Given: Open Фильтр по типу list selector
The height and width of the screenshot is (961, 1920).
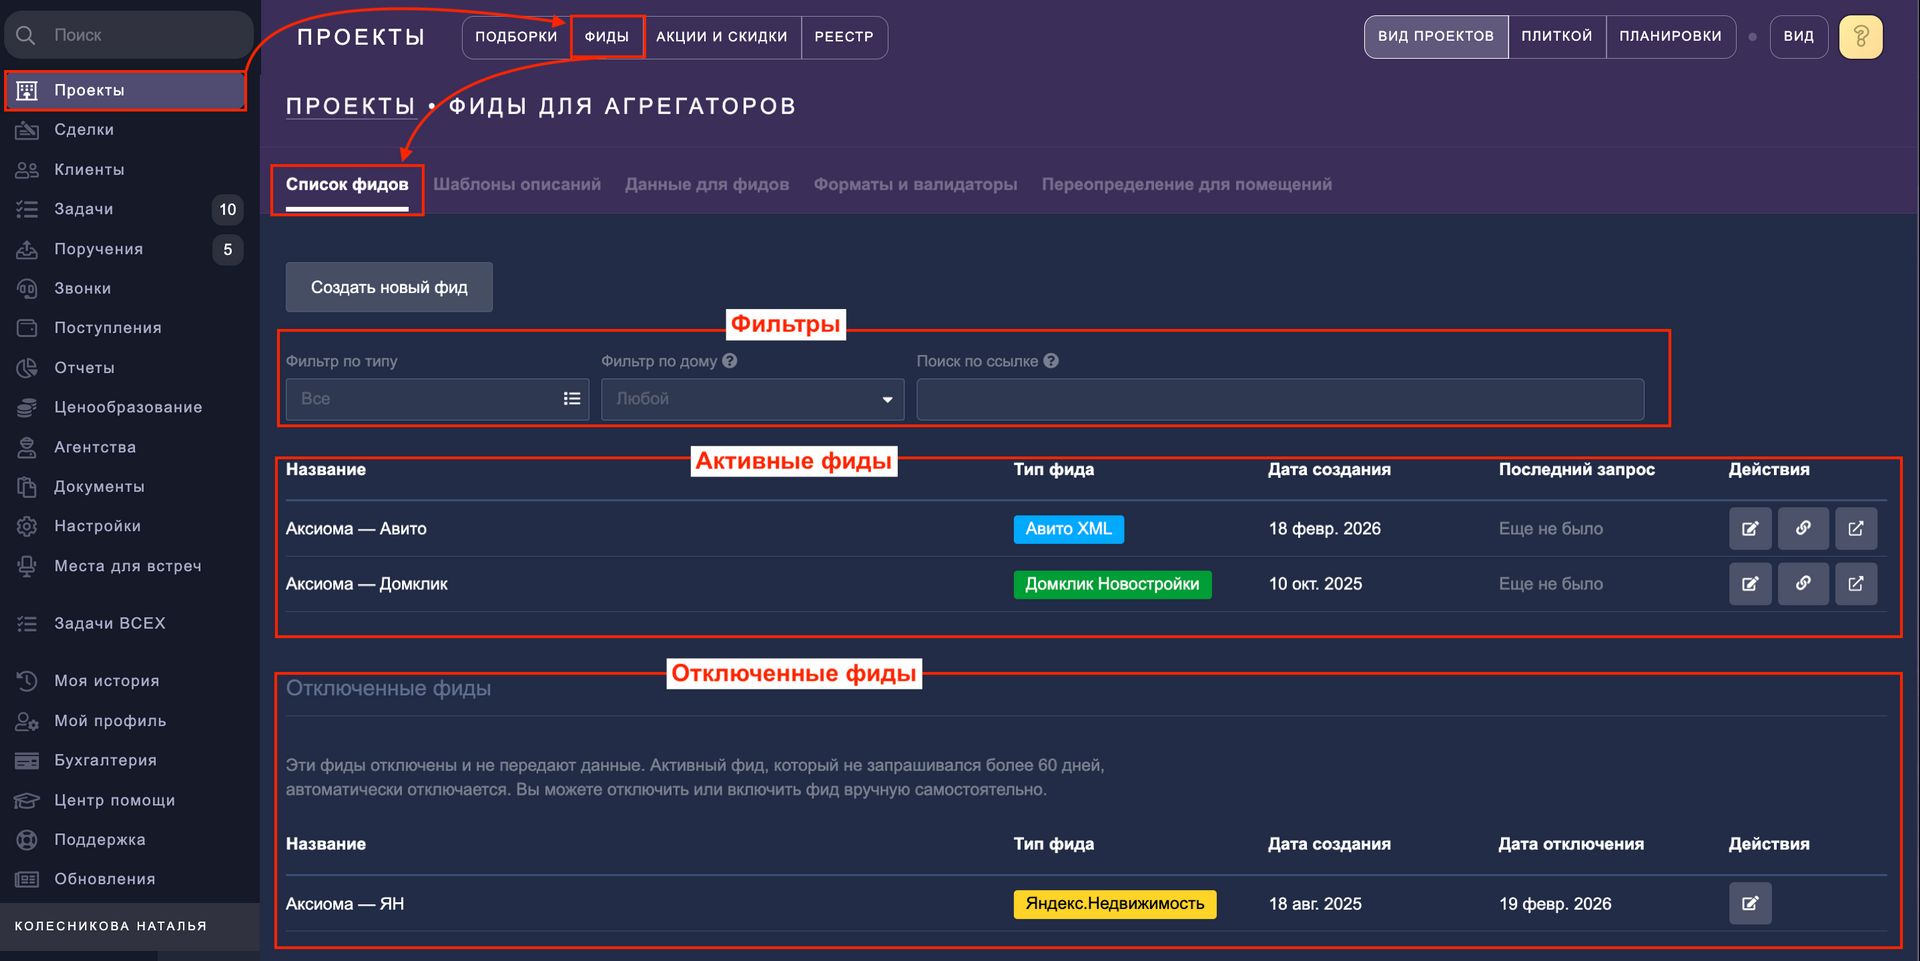Looking at the screenshot, I should point(571,399).
